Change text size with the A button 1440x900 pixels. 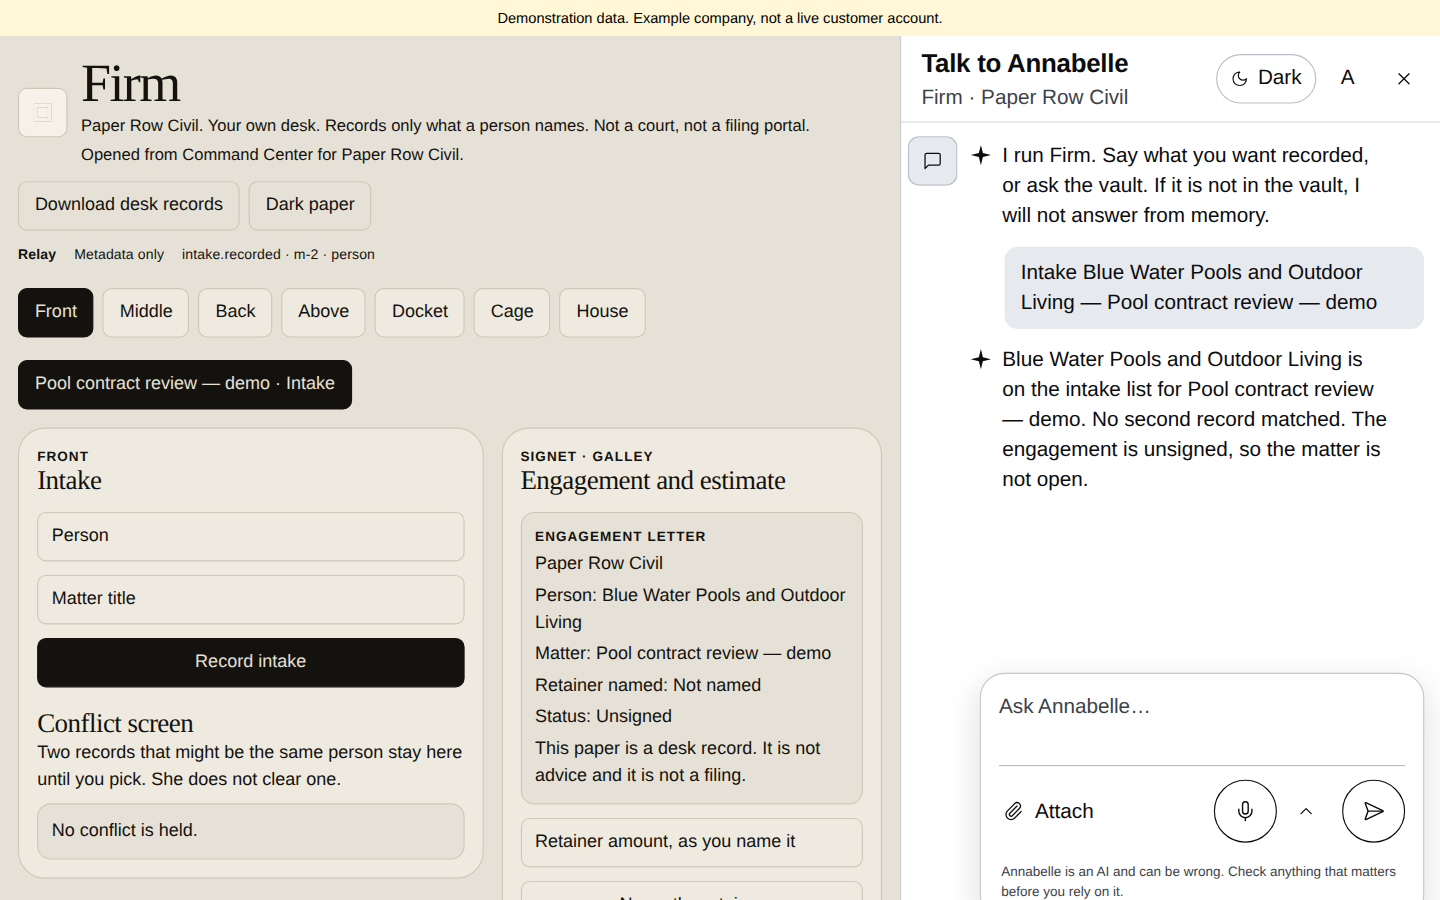point(1348,78)
